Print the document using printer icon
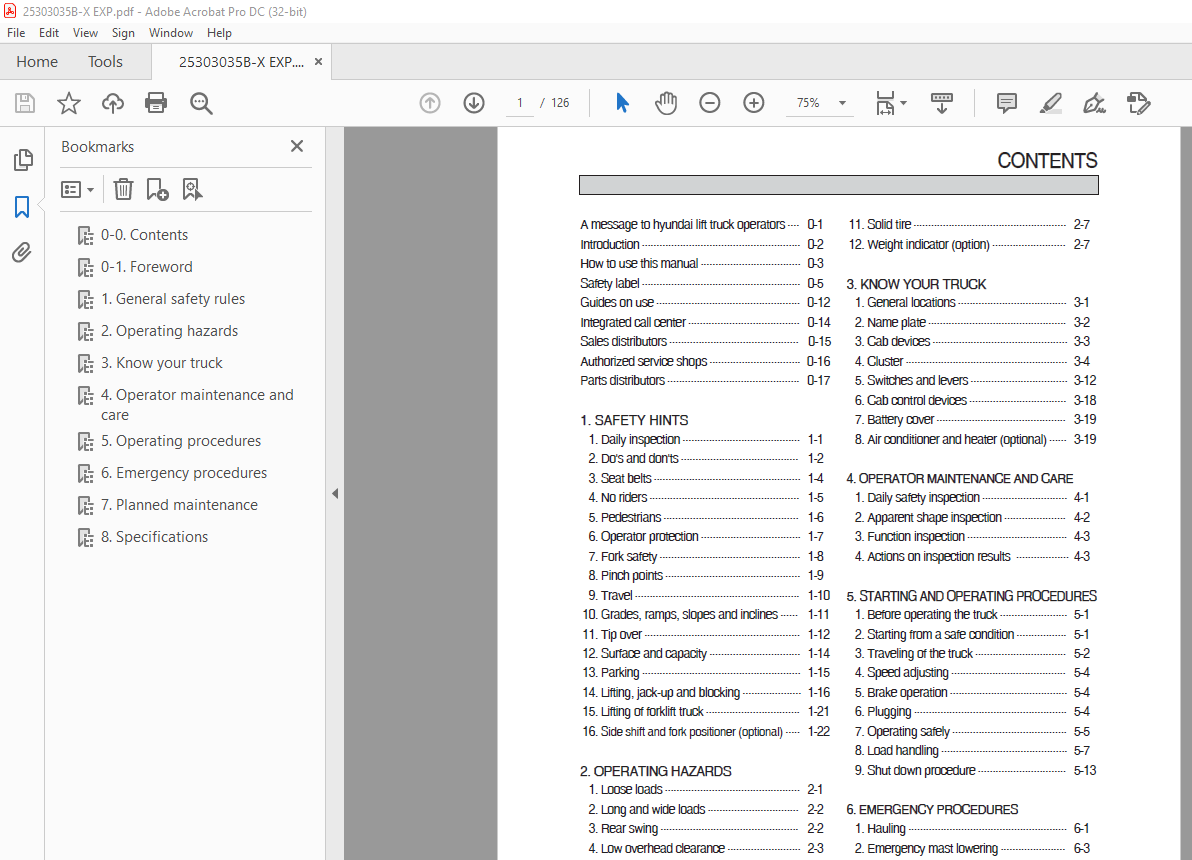The width and height of the screenshot is (1192, 860). point(156,103)
